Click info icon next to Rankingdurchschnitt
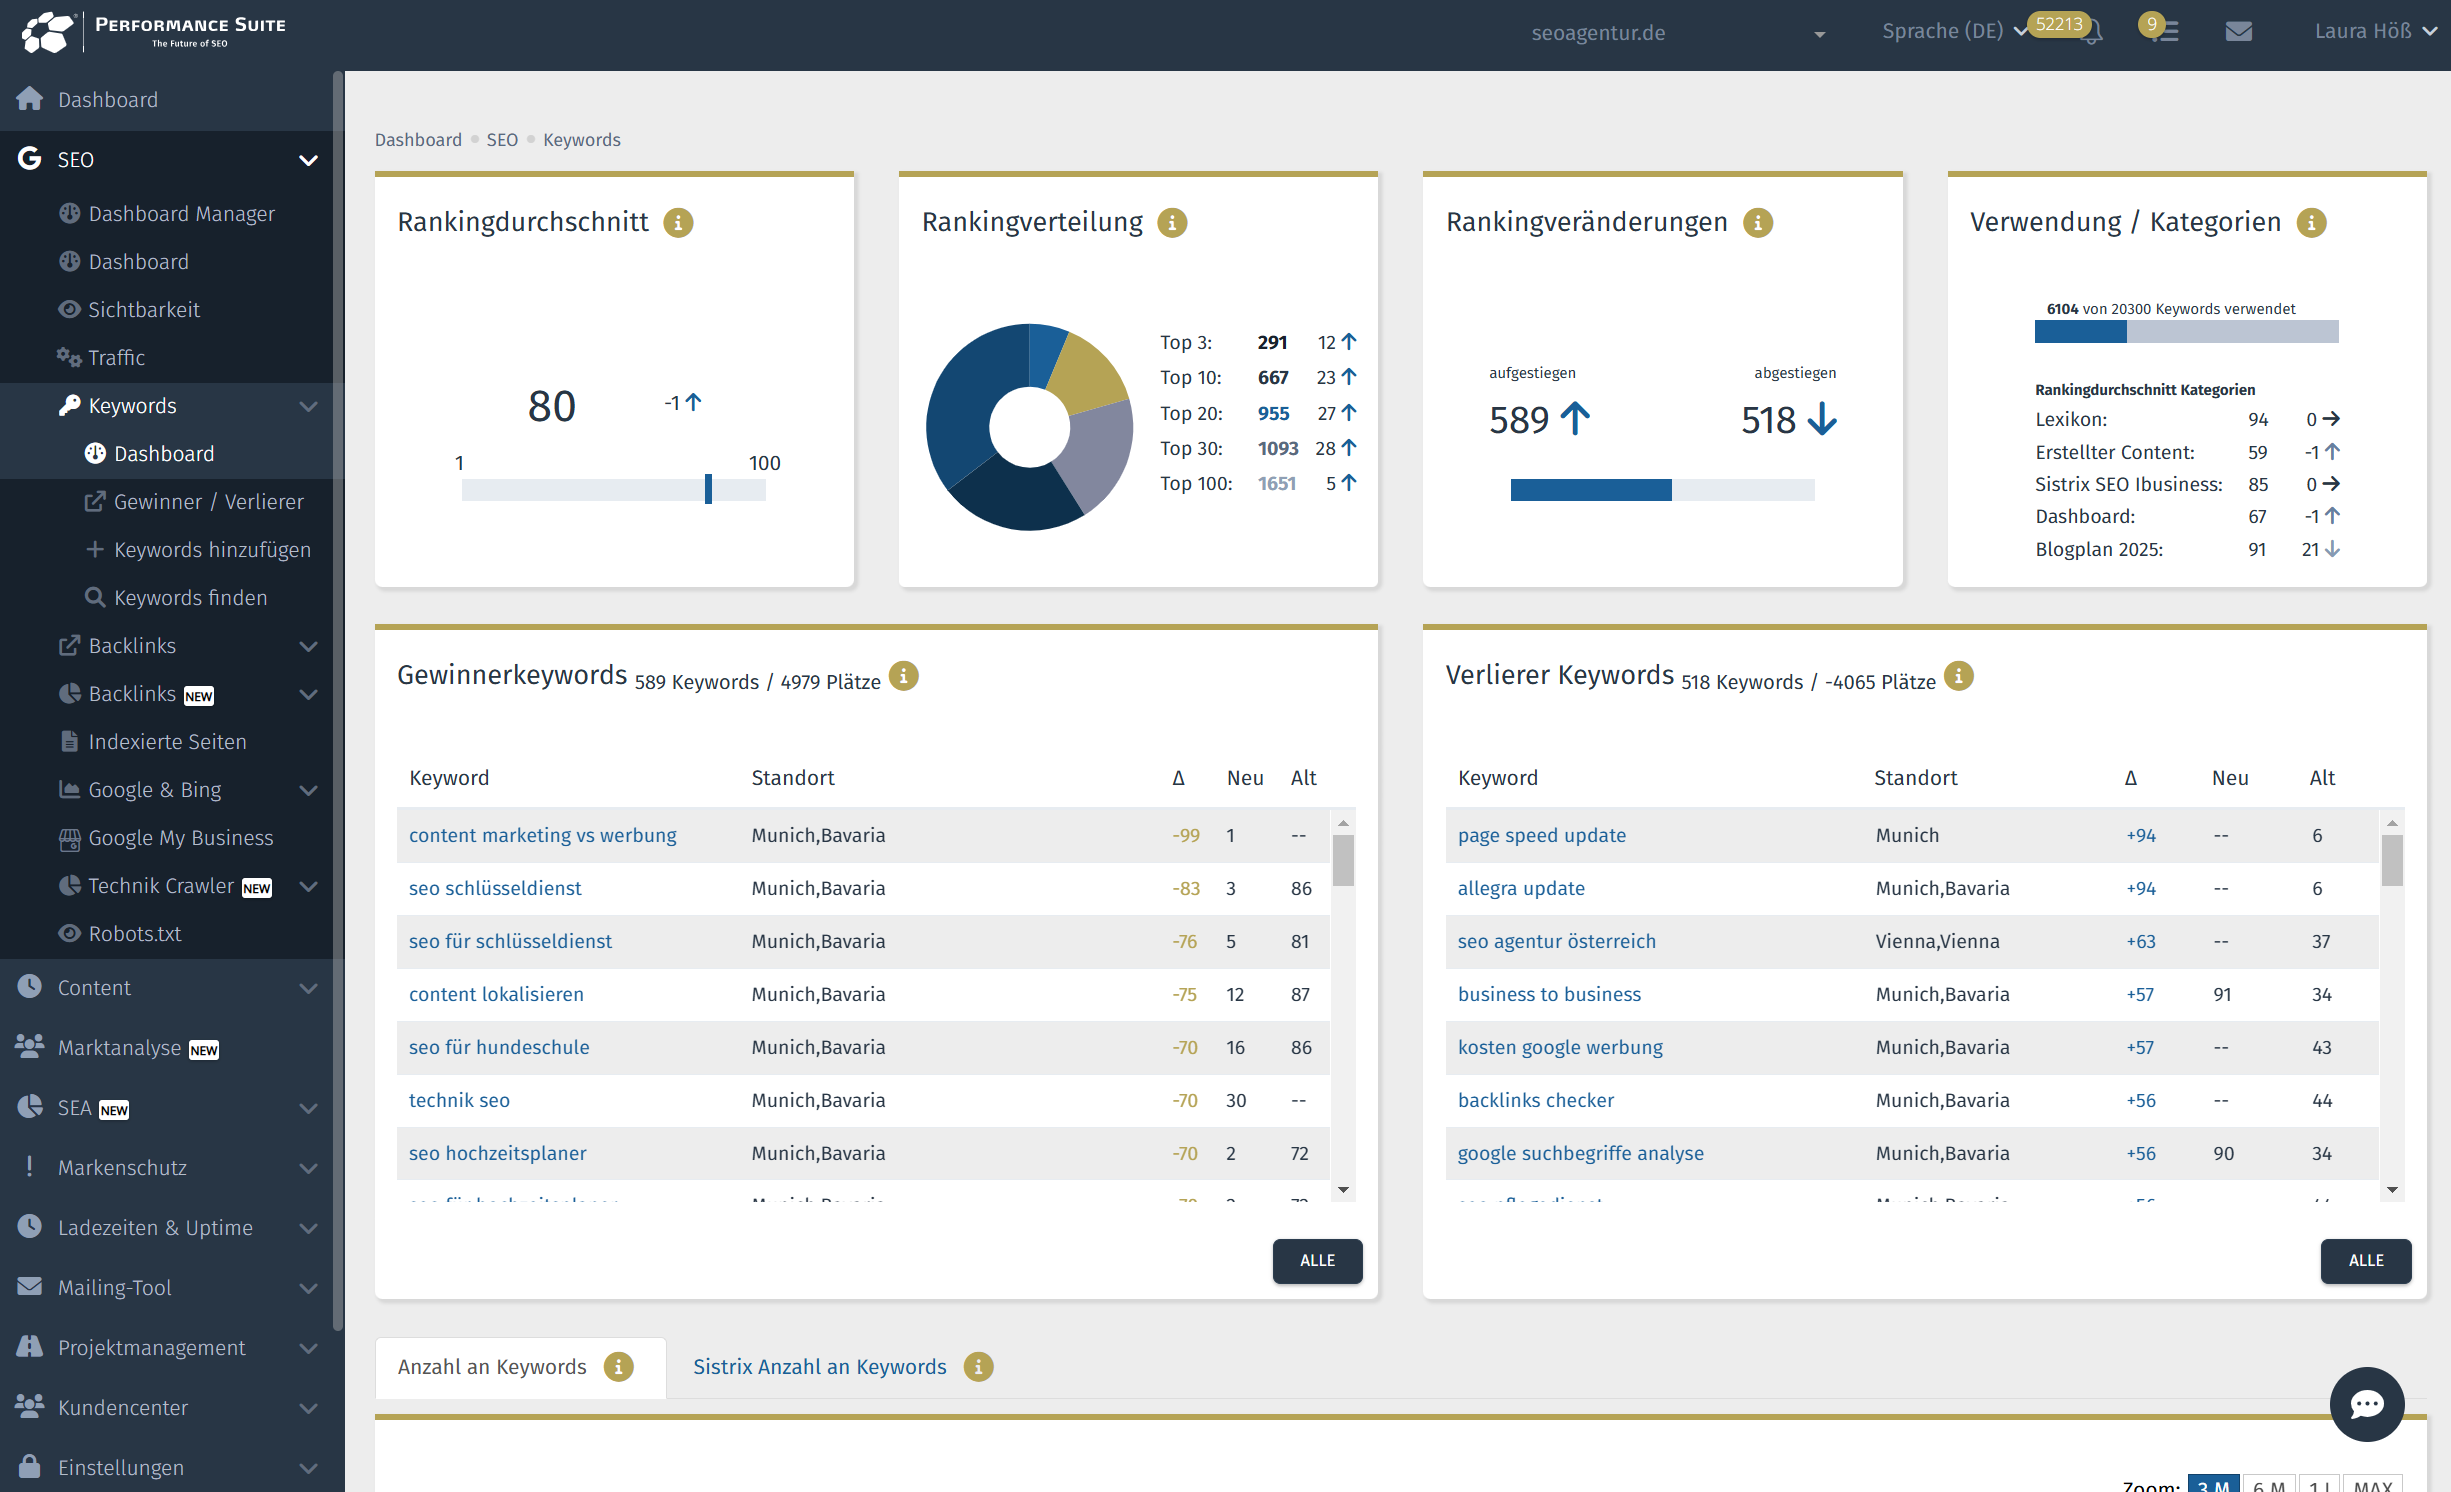Viewport: 2451px width, 1492px height. click(x=678, y=222)
